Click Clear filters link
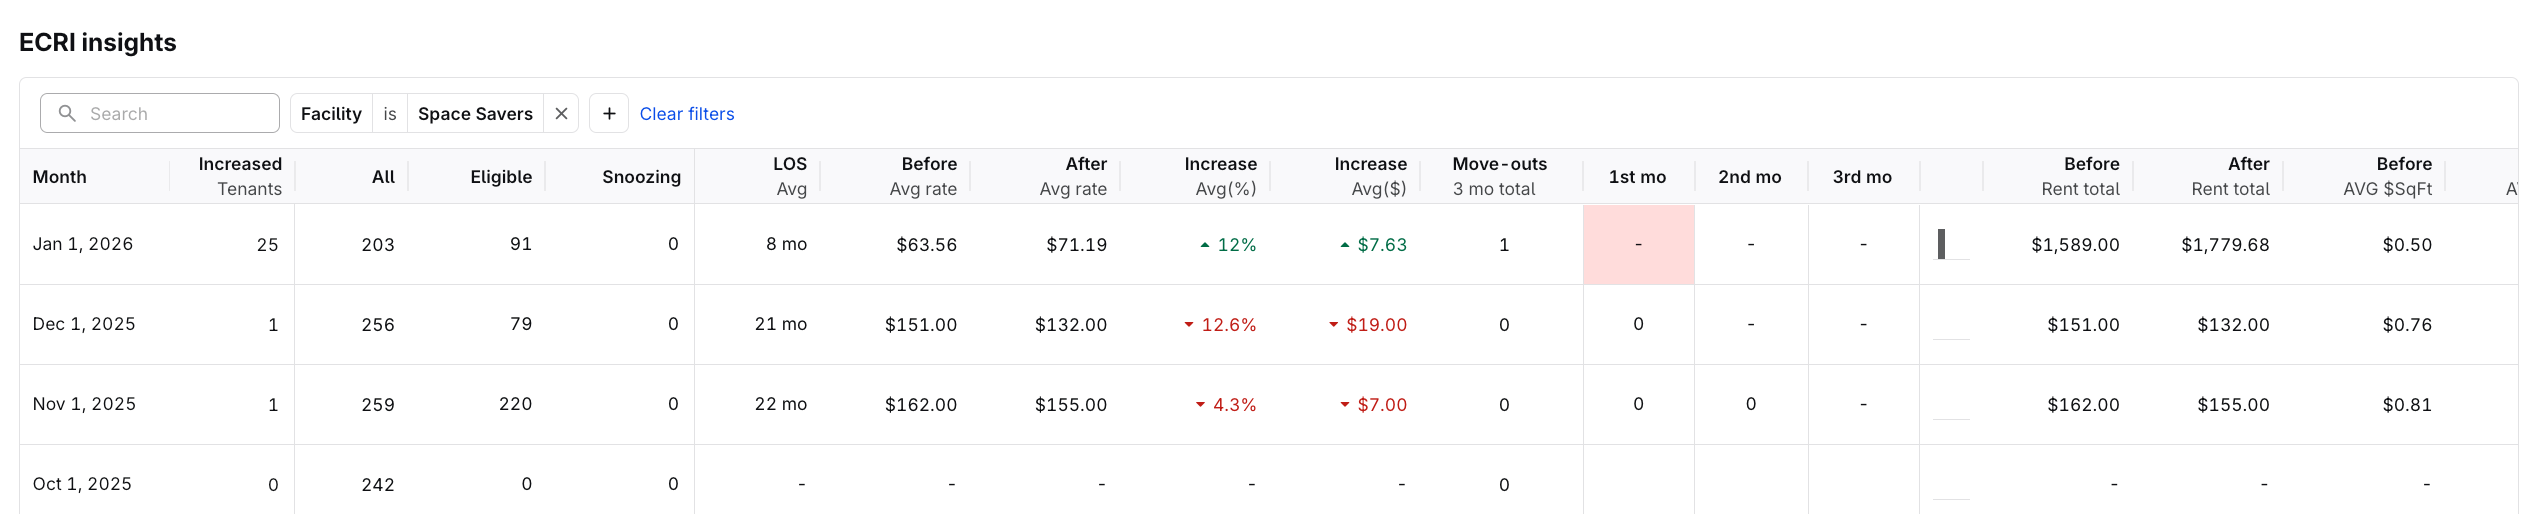The image size is (2535, 514). pos(686,113)
